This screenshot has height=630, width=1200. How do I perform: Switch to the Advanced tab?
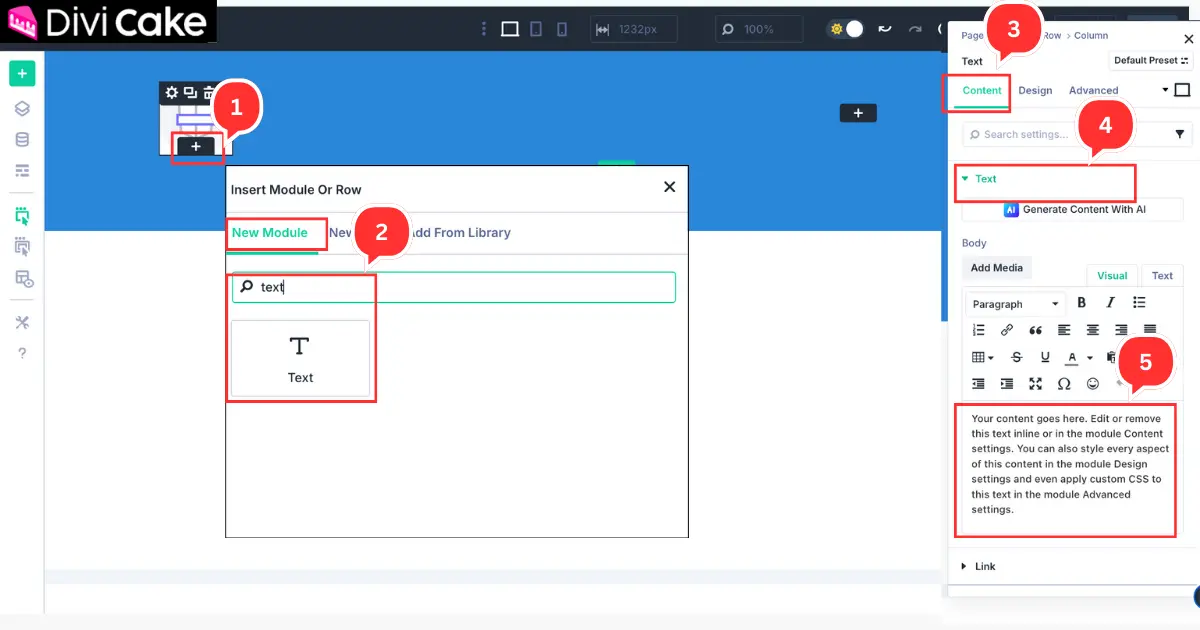pos(1093,90)
